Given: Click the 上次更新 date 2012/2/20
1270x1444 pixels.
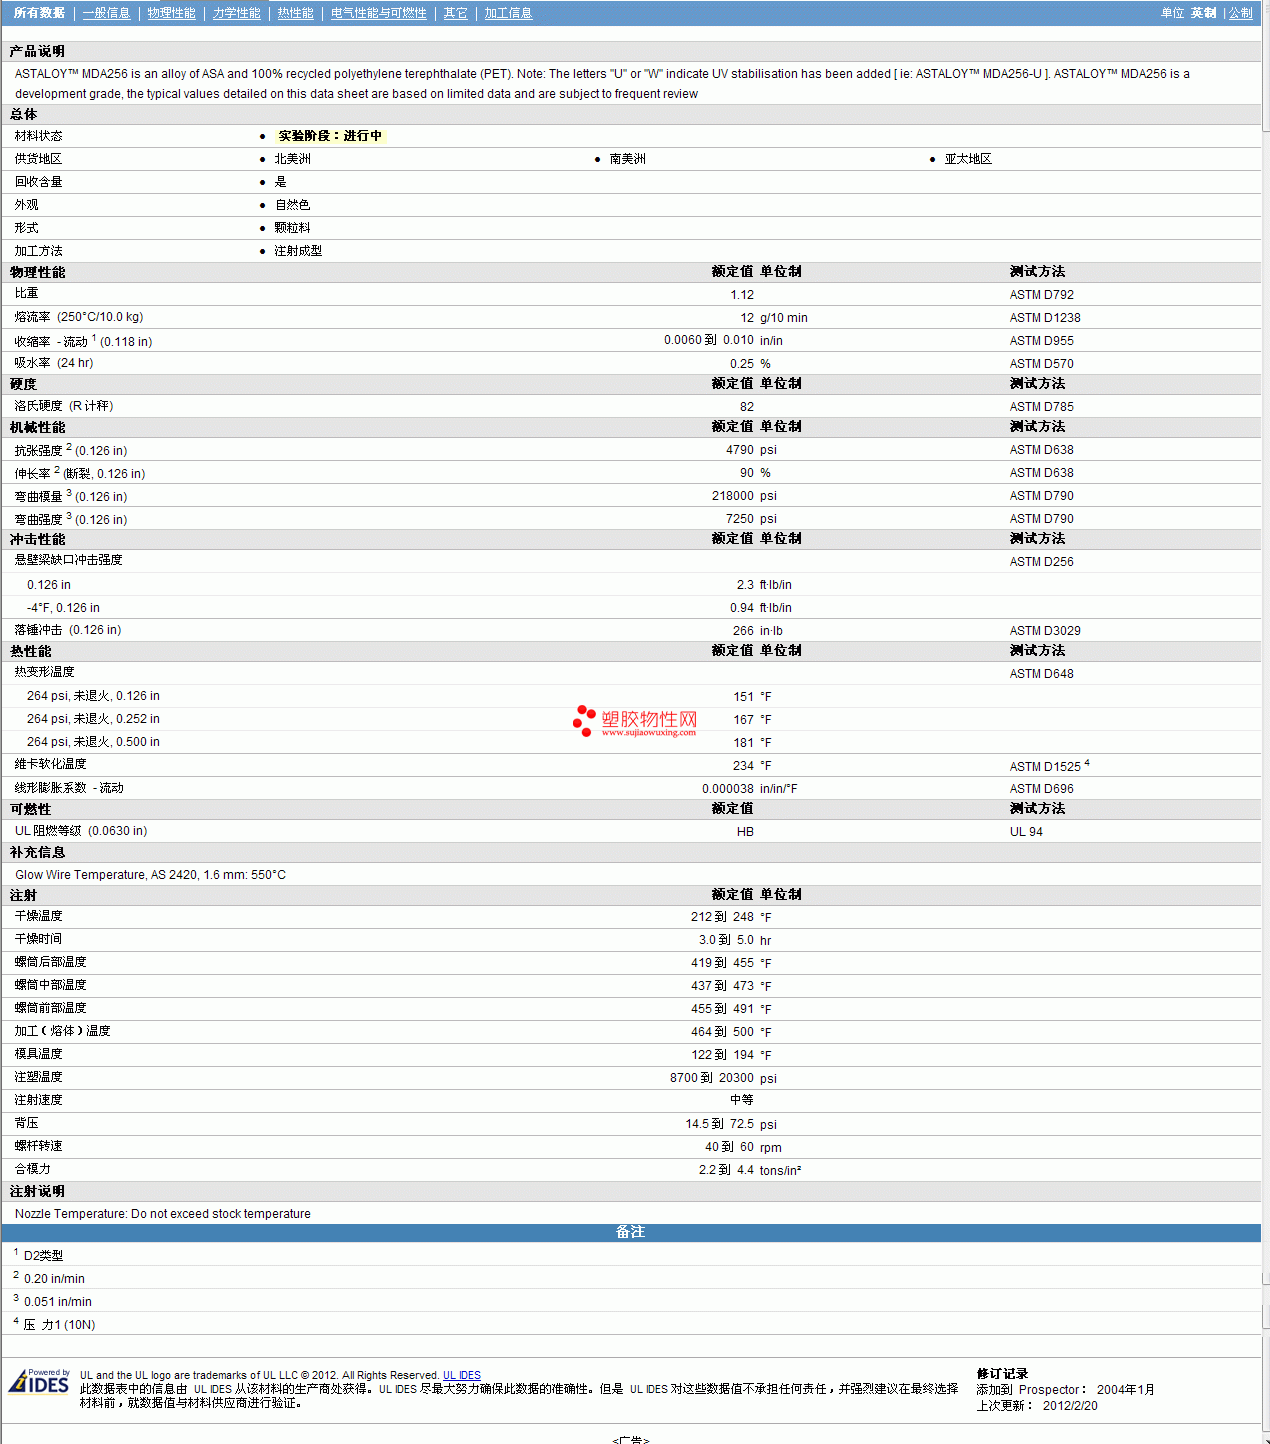Looking at the screenshot, I should [1070, 1406].
